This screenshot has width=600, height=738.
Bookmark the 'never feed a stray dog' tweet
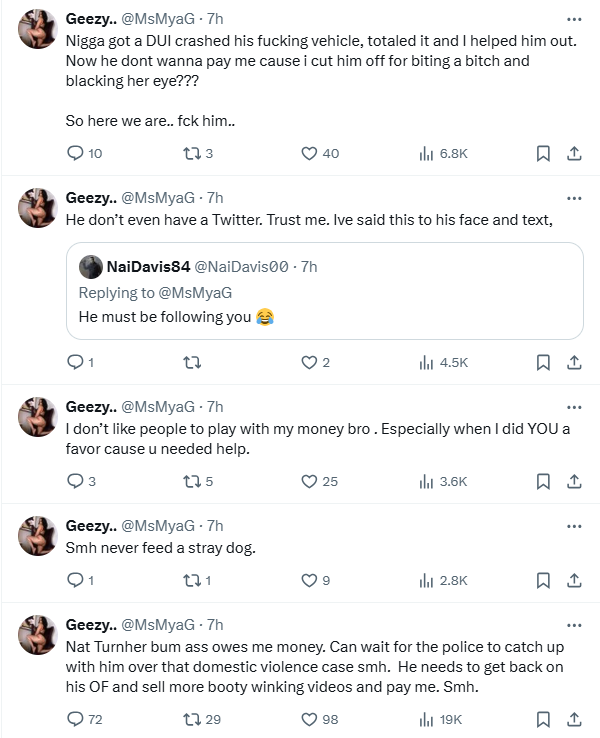pyautogui.click(x=542, y=580)
